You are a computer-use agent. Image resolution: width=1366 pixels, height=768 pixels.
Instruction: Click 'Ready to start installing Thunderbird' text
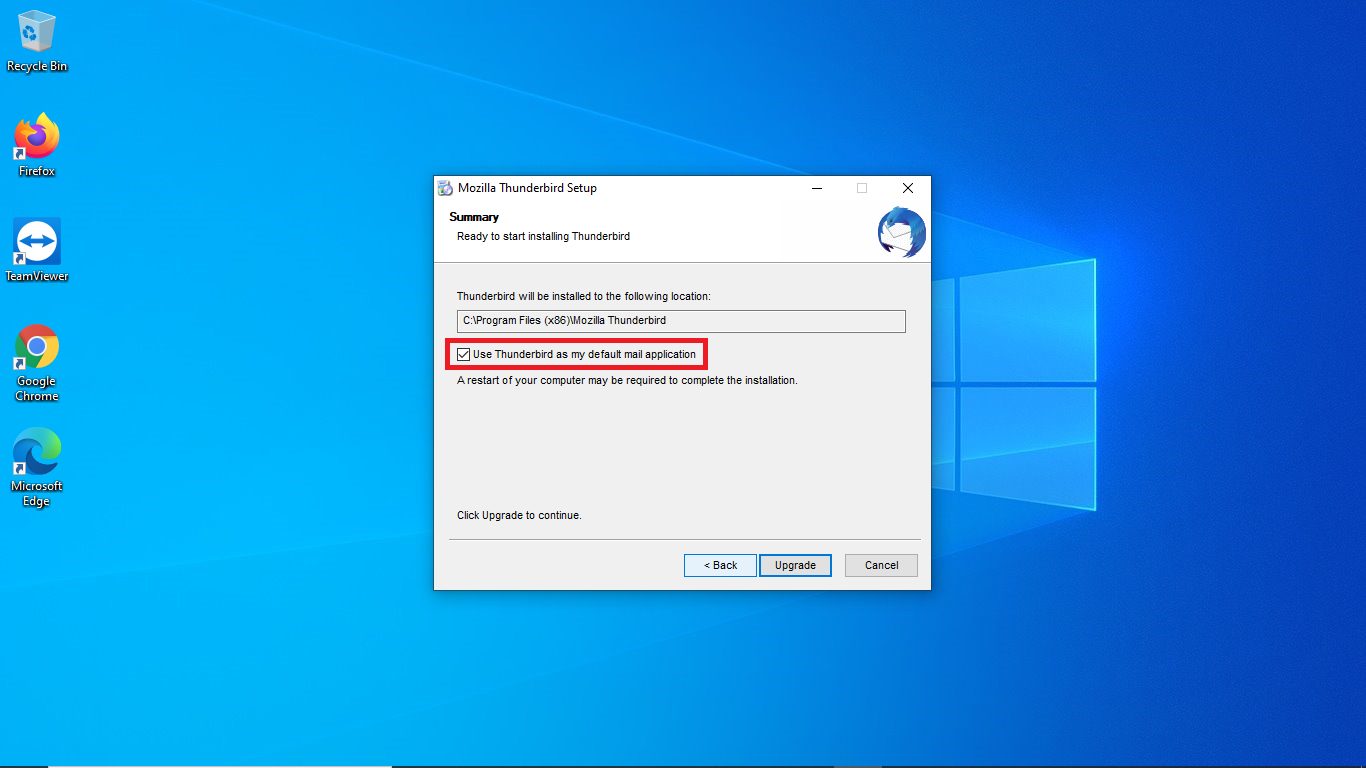tap(543, 237)
